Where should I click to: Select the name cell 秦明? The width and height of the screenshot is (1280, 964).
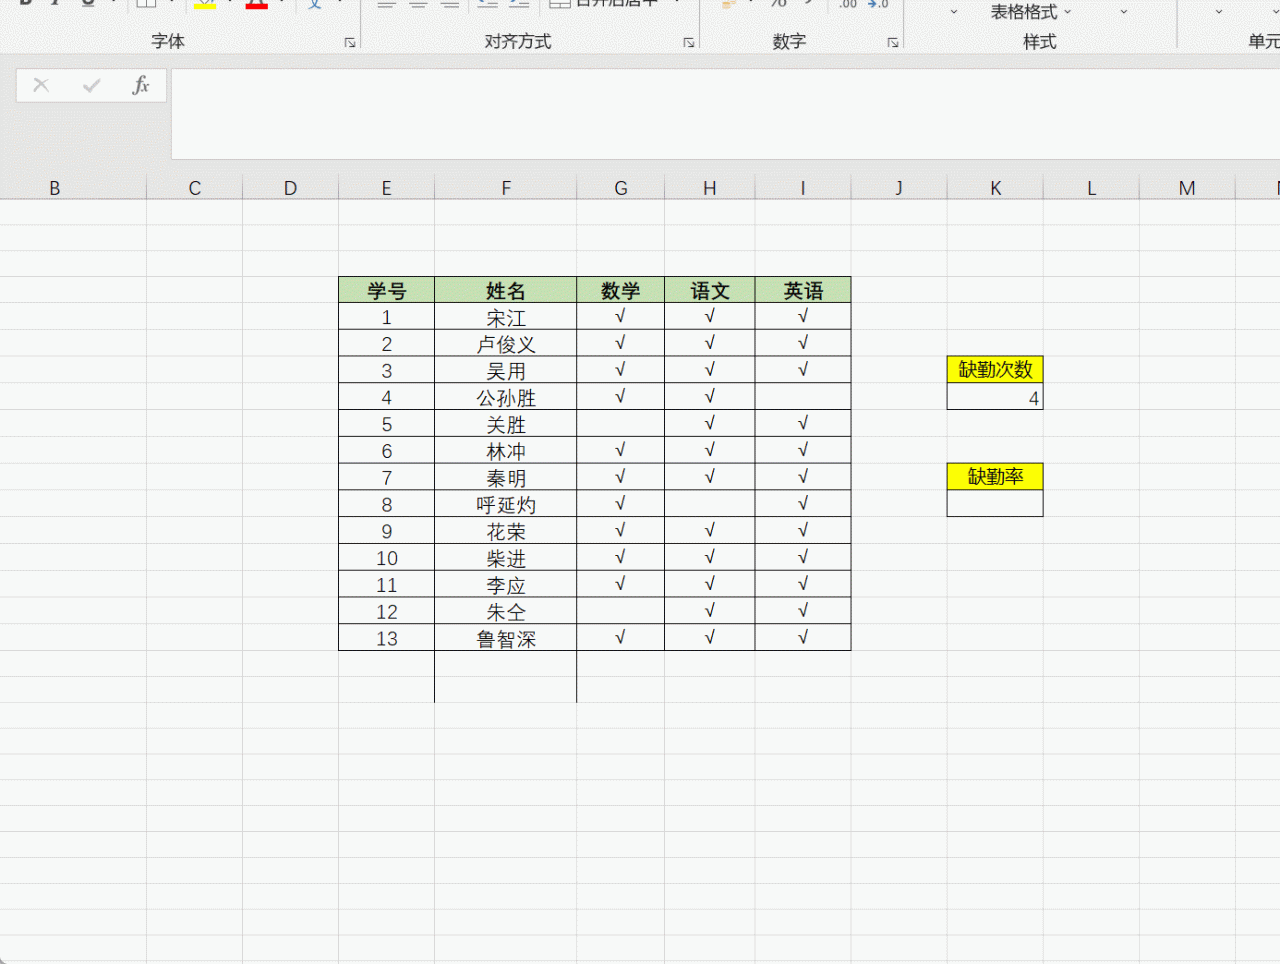coord(506,477)
